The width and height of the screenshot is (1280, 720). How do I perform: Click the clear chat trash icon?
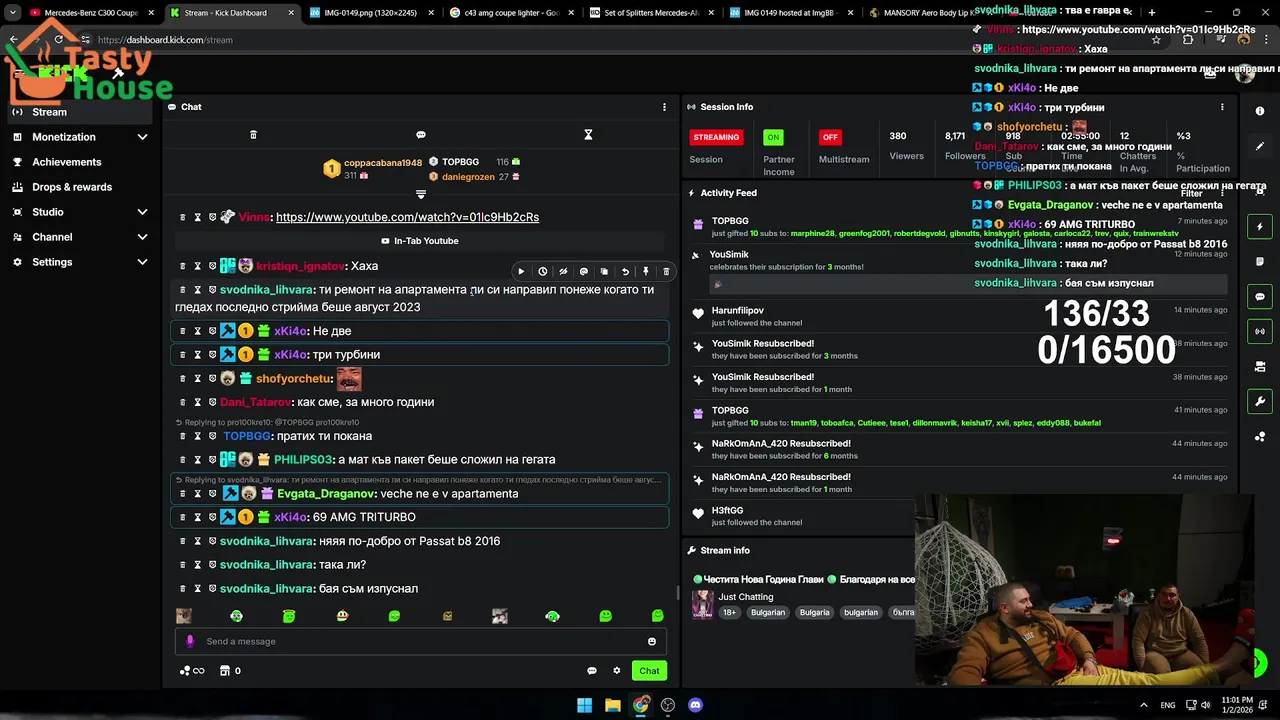(253, 135)
